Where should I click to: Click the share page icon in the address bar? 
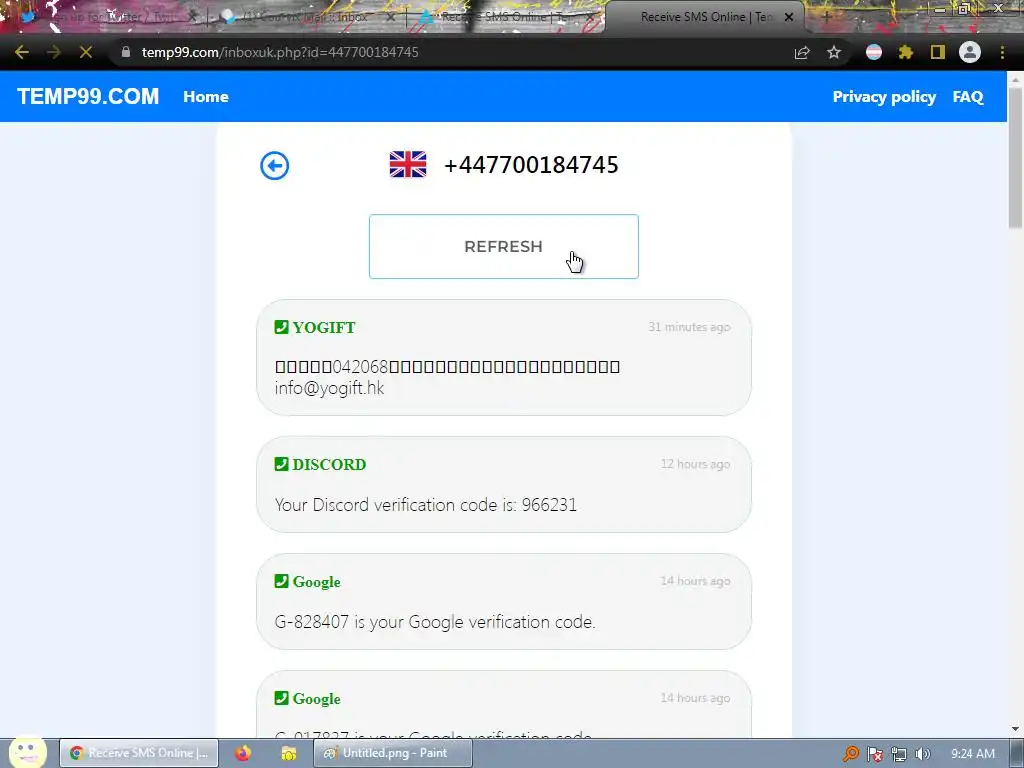(x=802, y=52)
